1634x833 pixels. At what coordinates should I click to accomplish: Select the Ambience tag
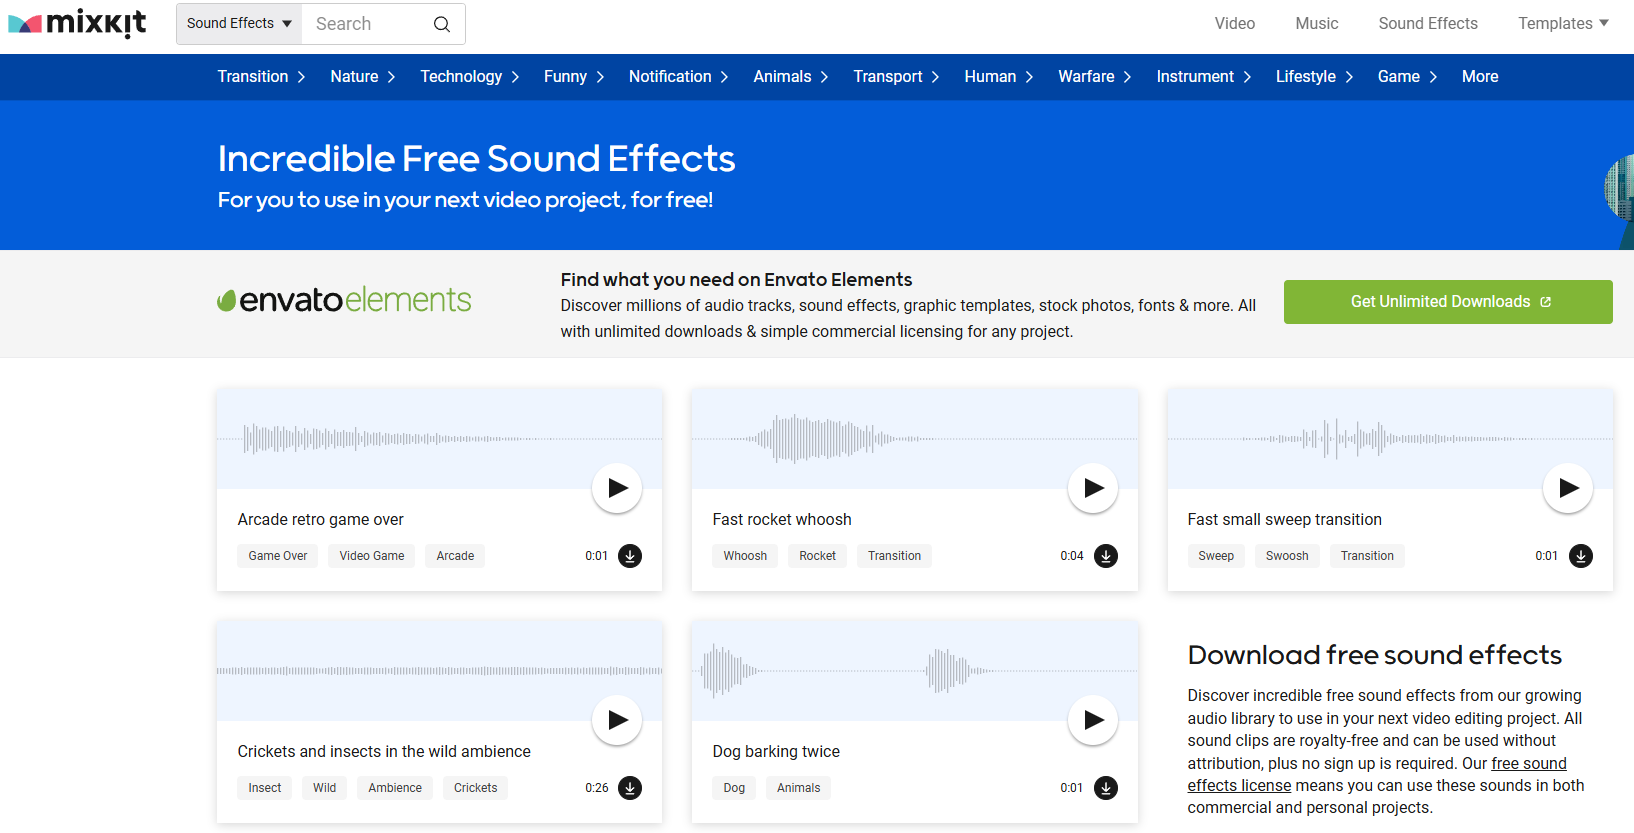pos(395,788)
